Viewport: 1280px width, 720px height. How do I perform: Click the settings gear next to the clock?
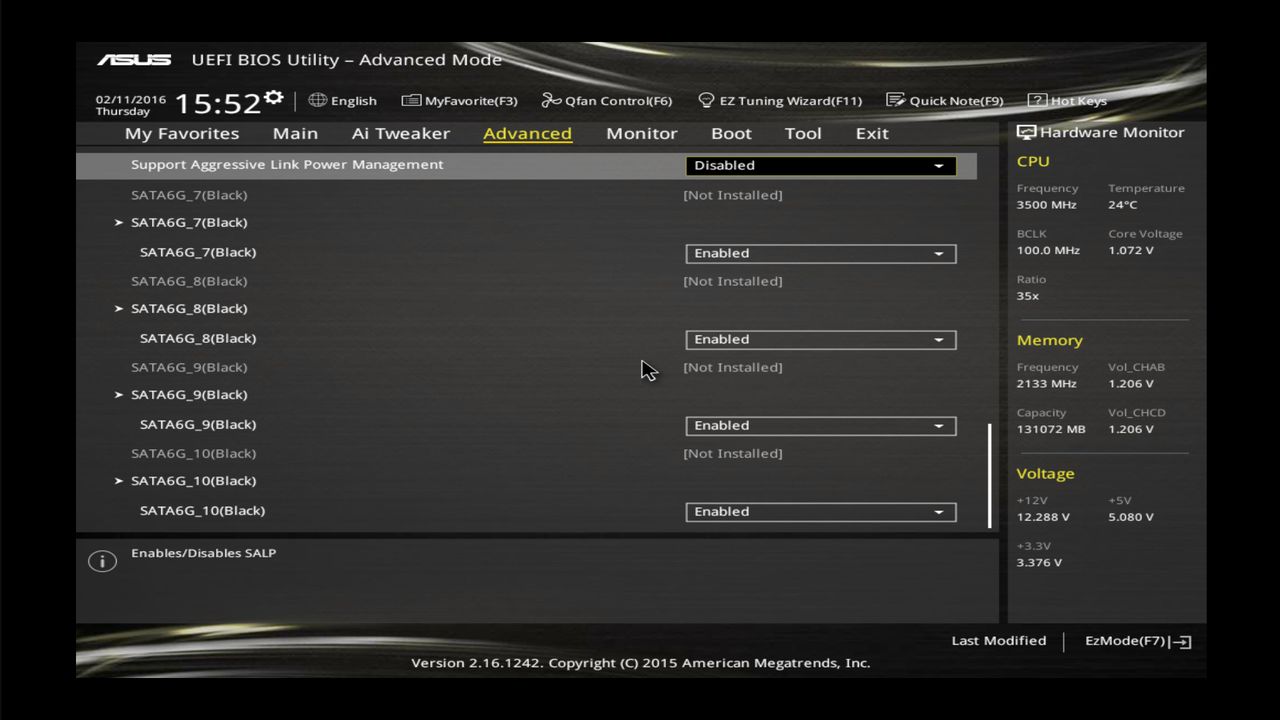point(273,98)
